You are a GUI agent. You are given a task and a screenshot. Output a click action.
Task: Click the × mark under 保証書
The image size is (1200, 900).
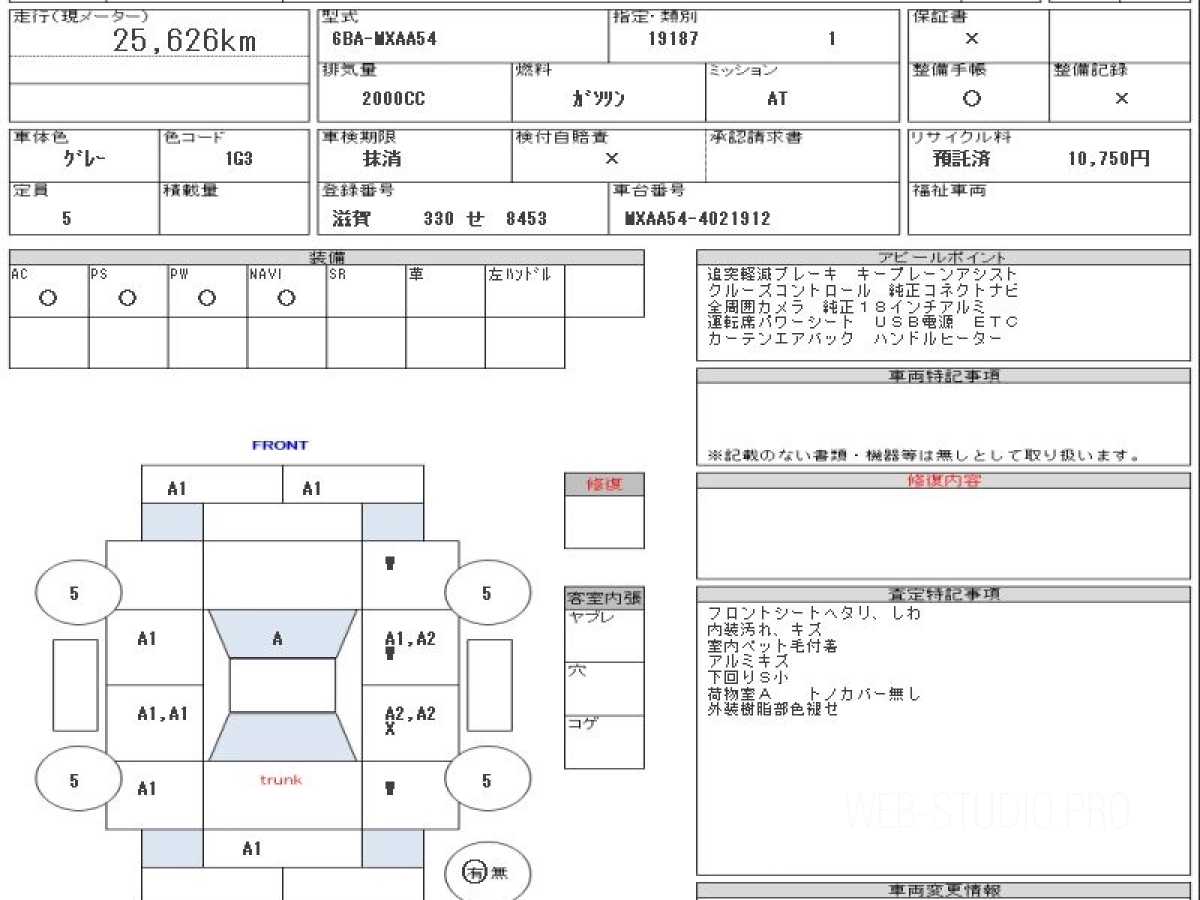pyautogui.click(x=972, y=39)
